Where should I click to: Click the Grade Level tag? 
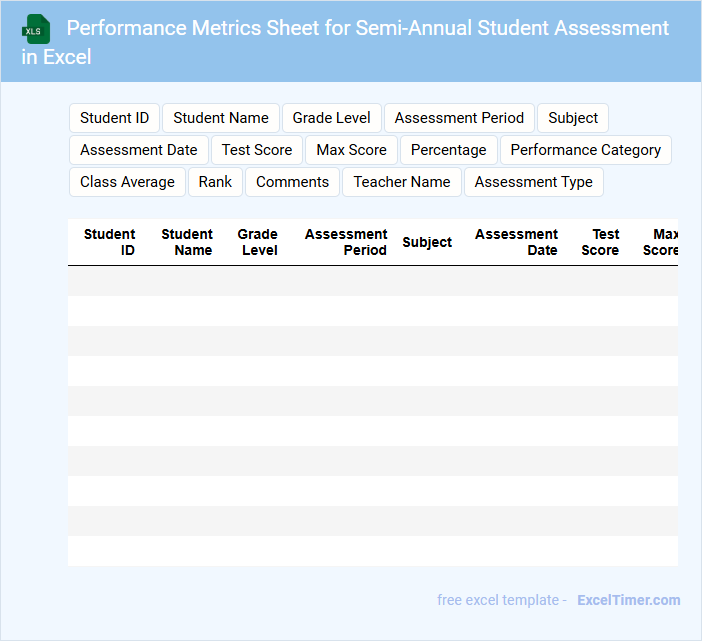pyautogui.click(x=332, y=118)
